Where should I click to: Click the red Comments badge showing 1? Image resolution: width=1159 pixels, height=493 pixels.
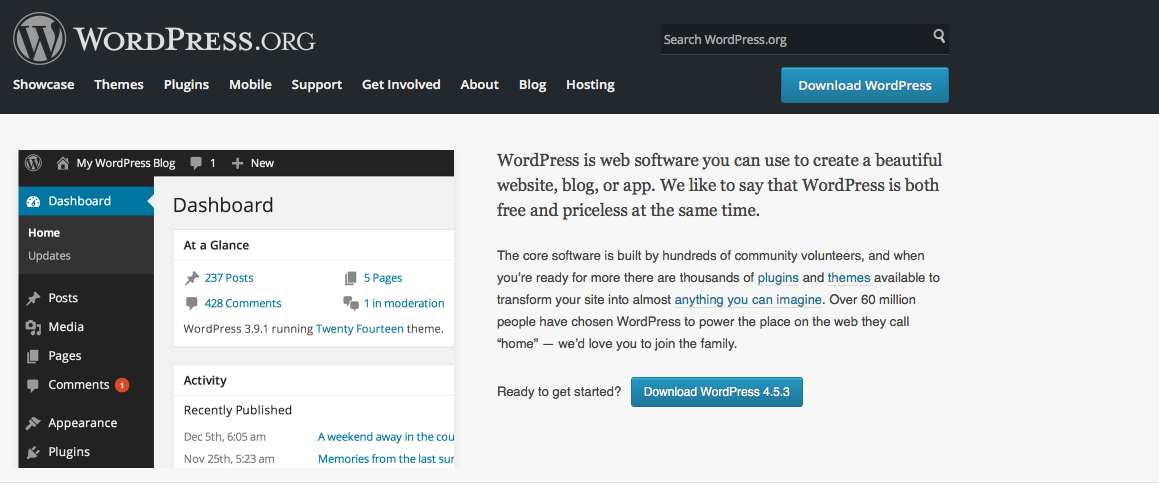pos(122,385)
